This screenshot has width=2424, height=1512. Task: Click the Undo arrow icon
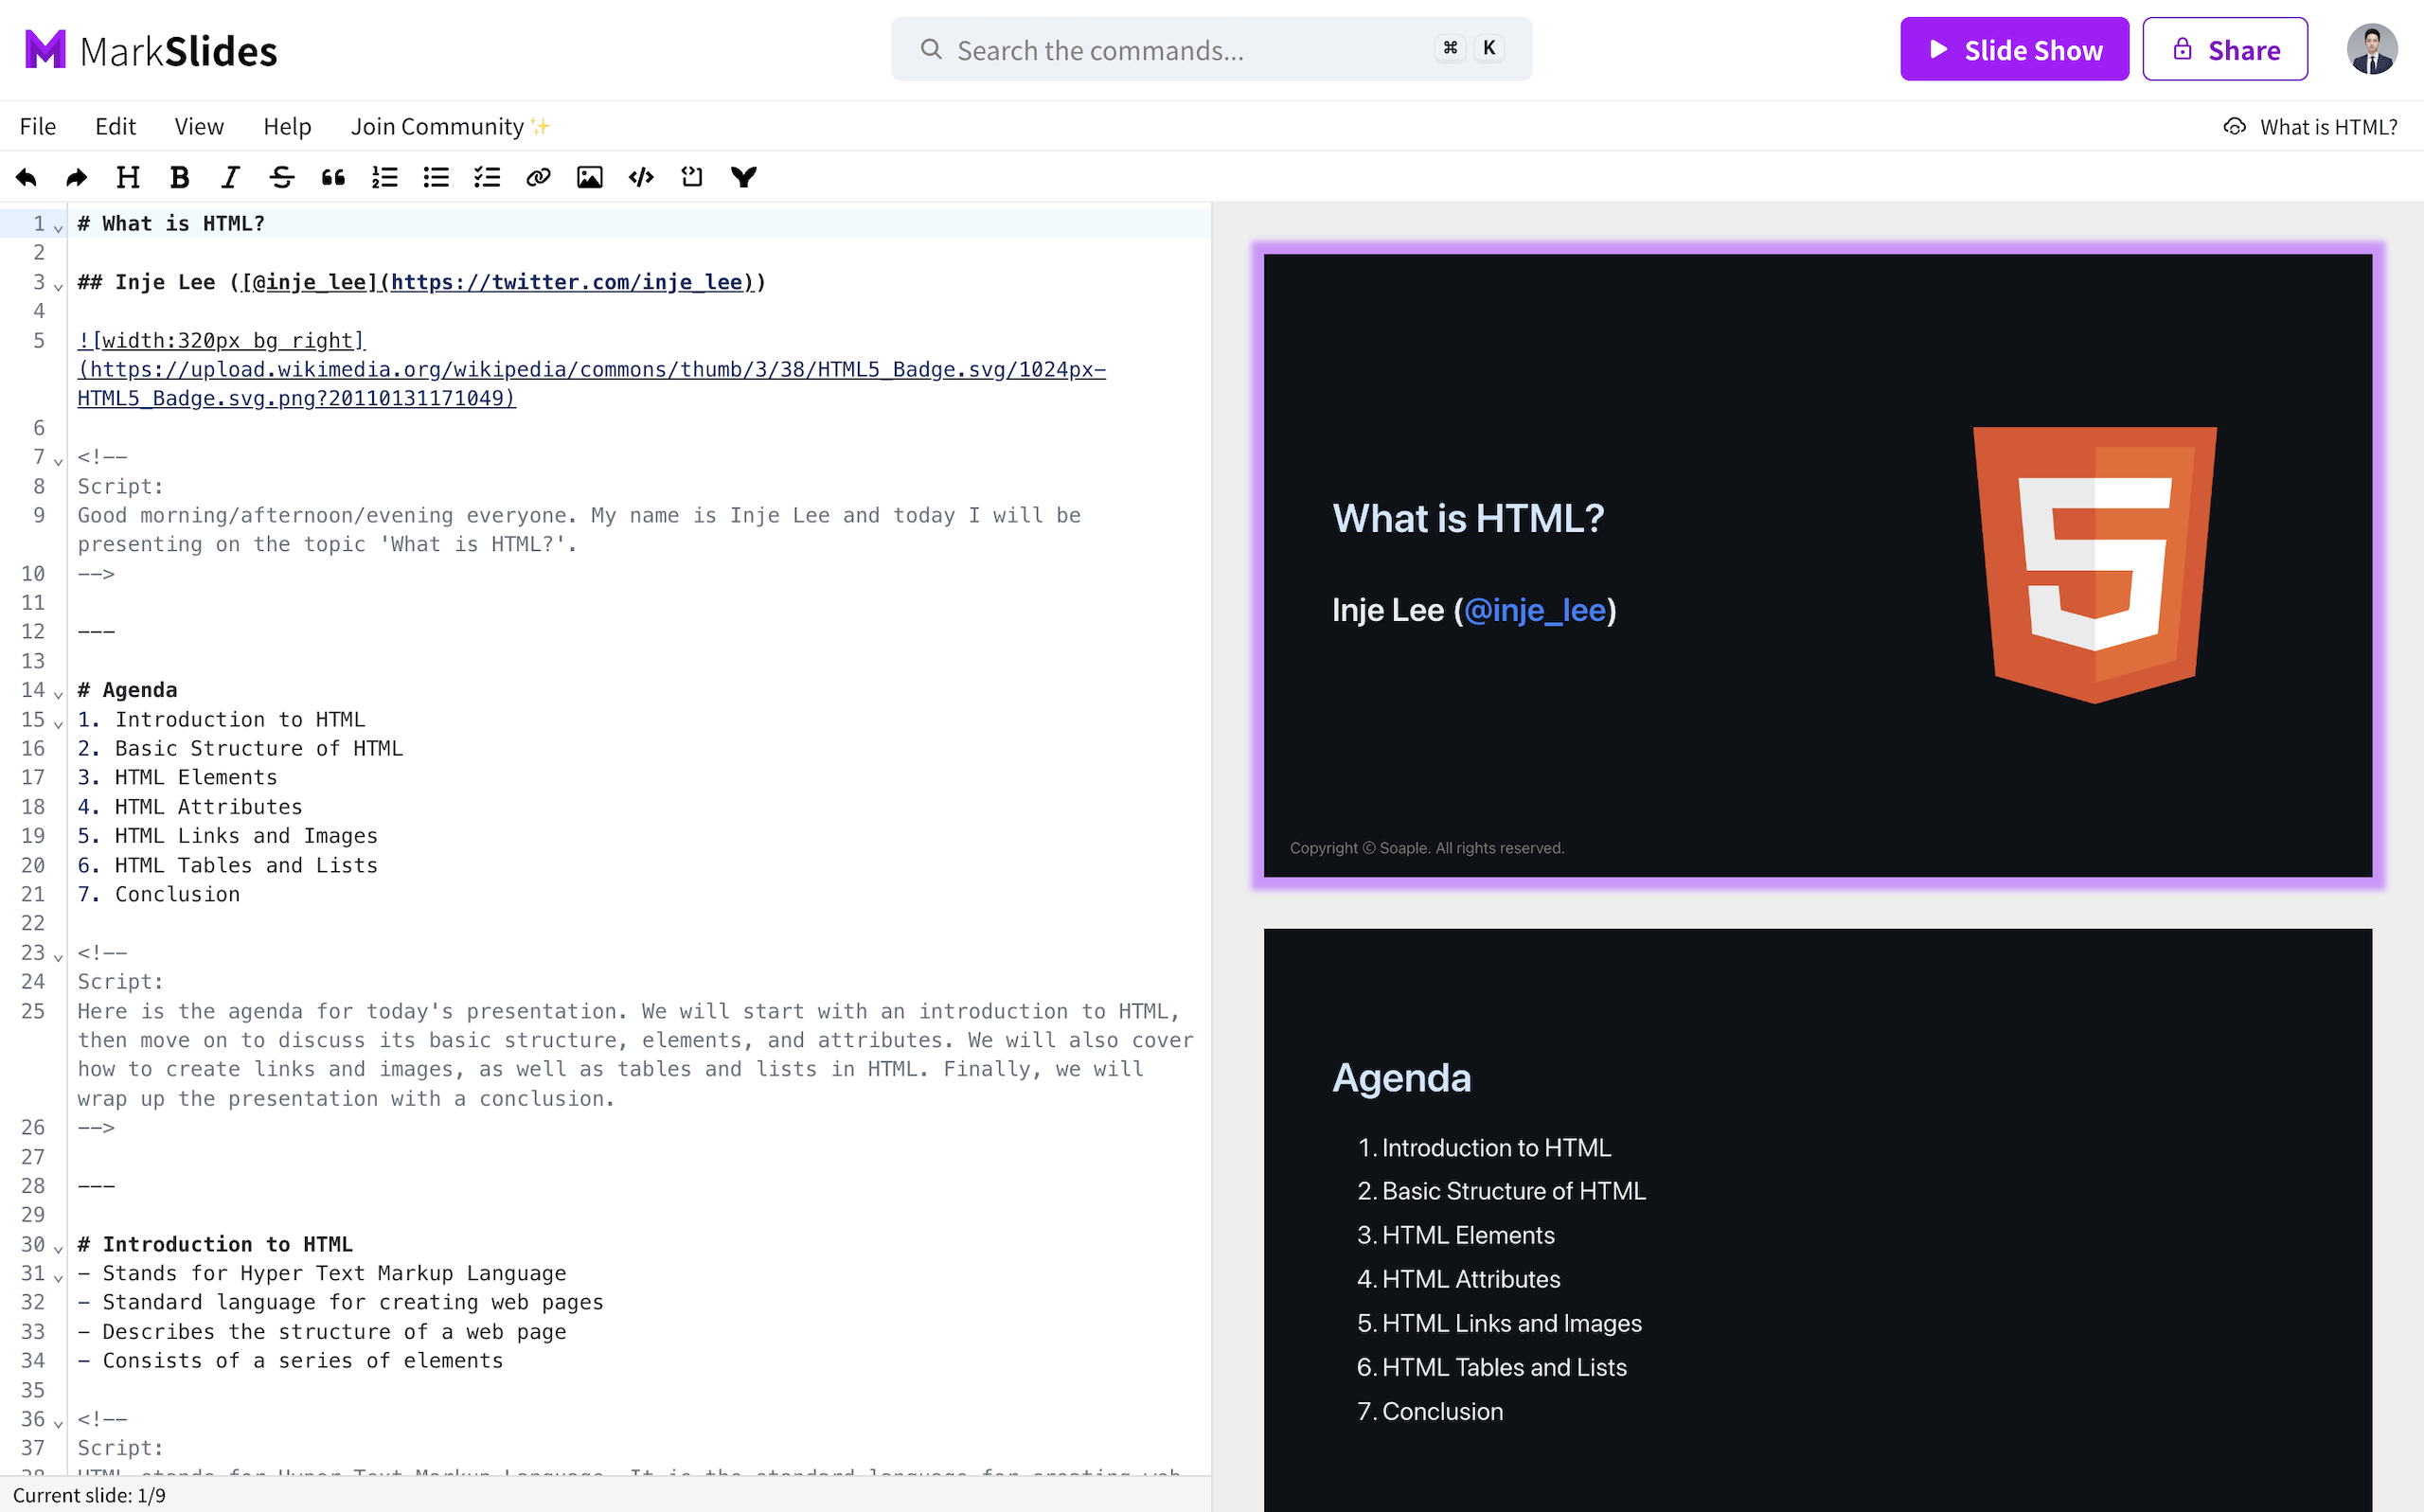(x=27, y=177)
